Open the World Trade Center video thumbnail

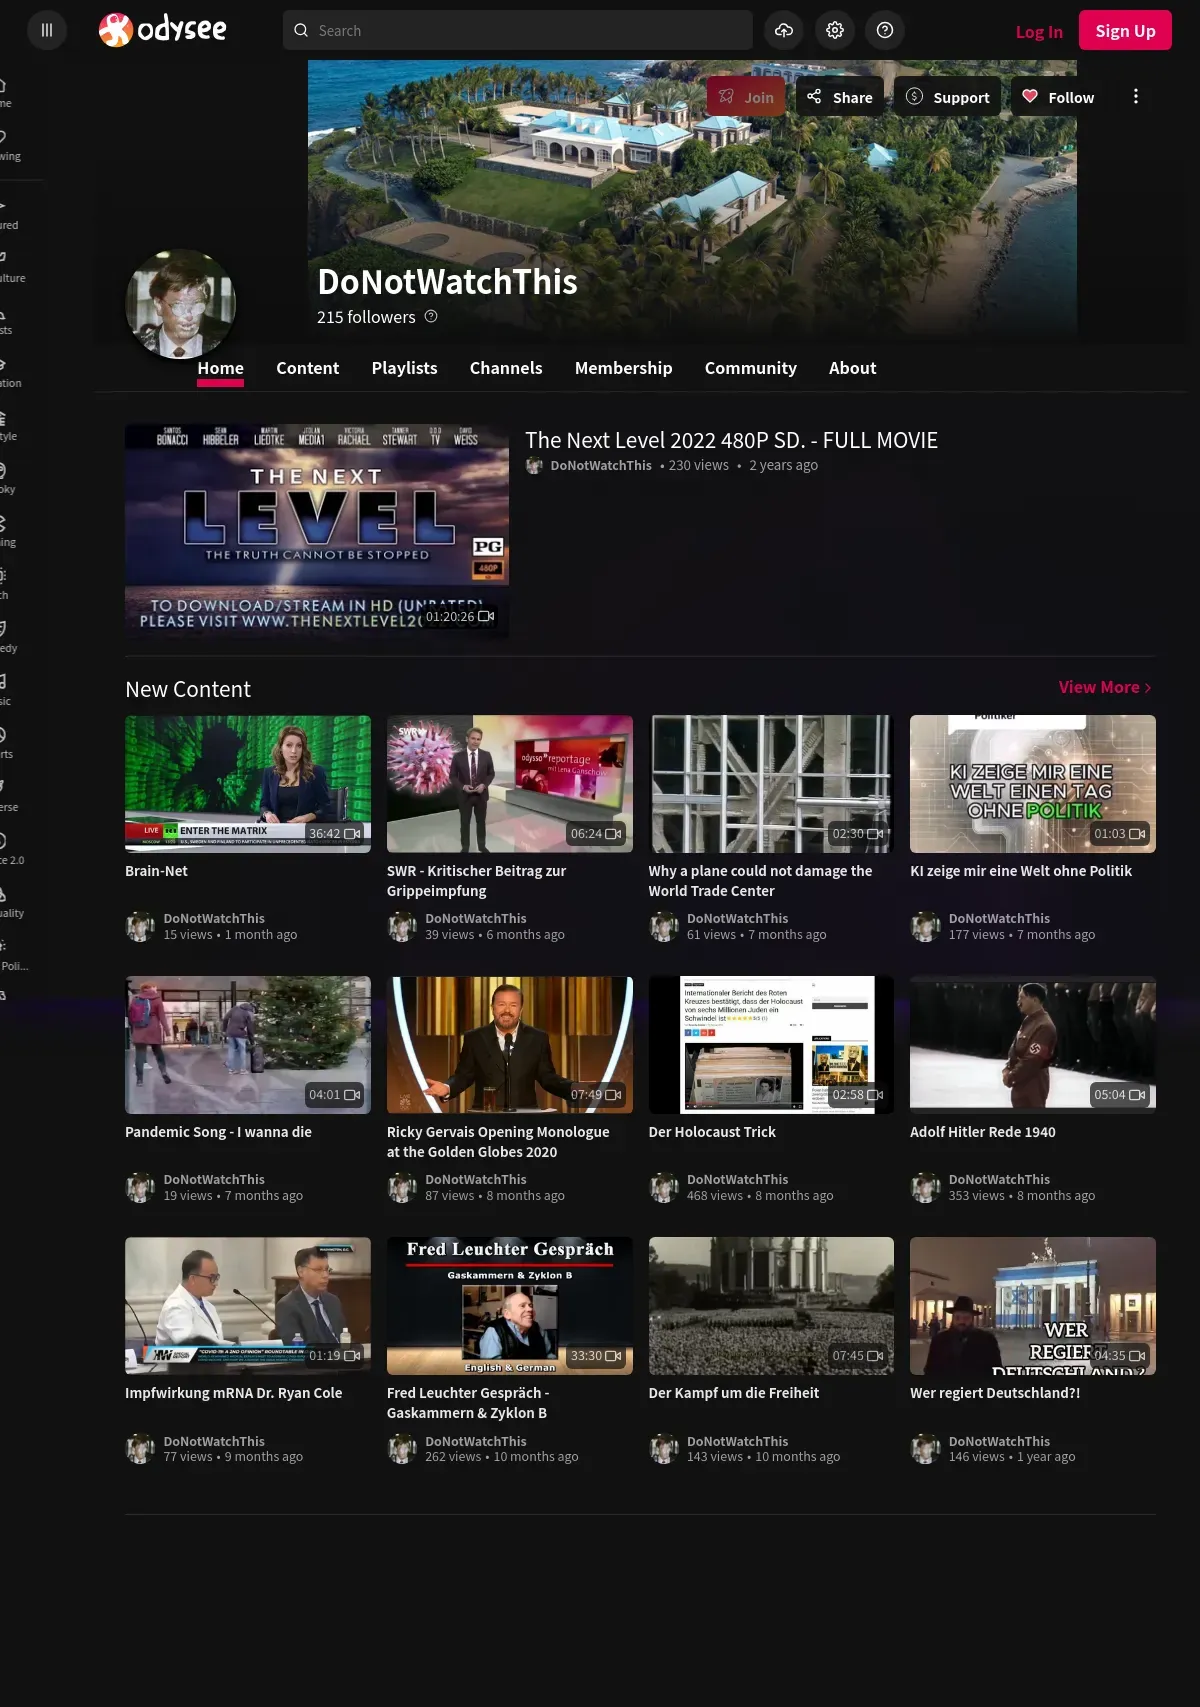pyautogui.click(x=771, y=784)
